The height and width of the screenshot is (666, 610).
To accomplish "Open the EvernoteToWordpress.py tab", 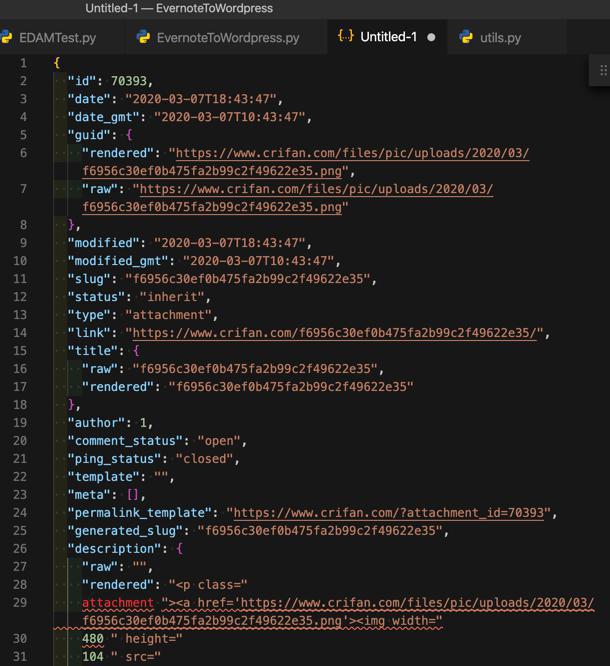I will pos(226,37).
